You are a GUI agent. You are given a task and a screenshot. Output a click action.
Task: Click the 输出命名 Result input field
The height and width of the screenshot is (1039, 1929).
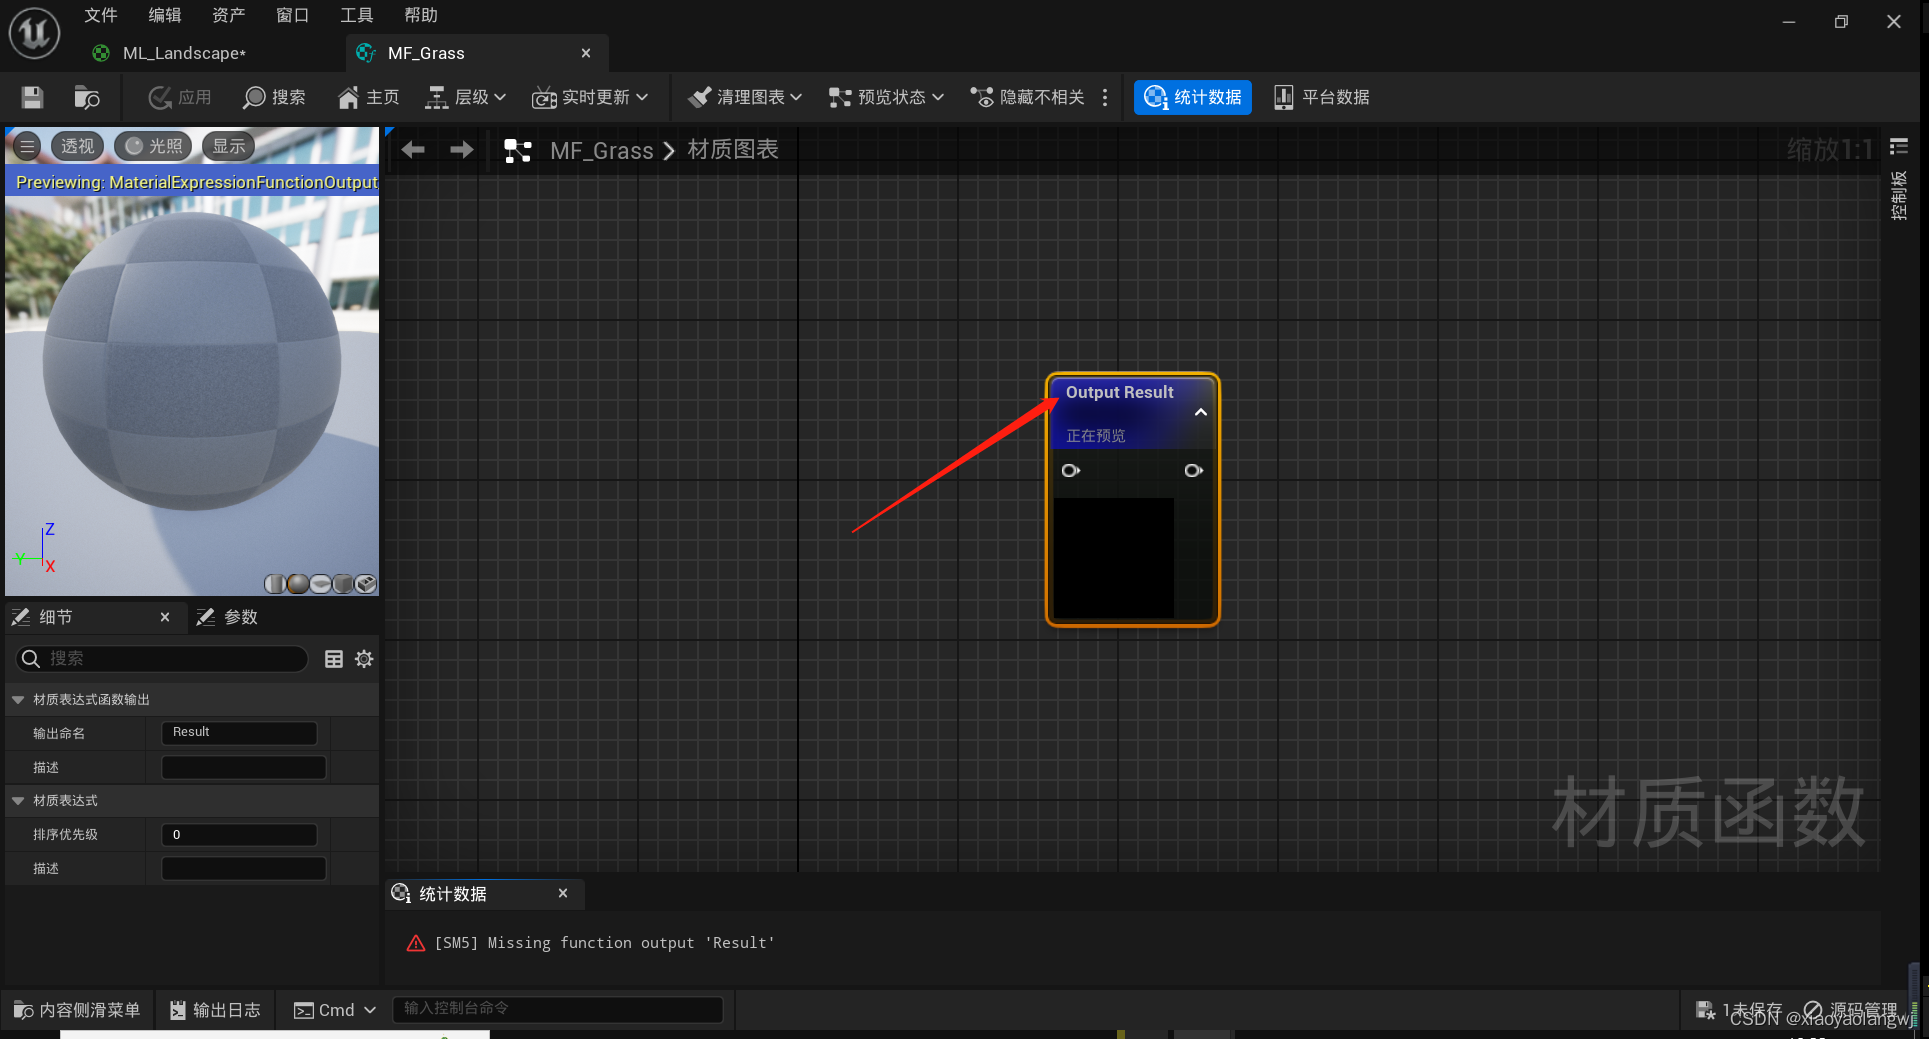[x=239, y=733]
